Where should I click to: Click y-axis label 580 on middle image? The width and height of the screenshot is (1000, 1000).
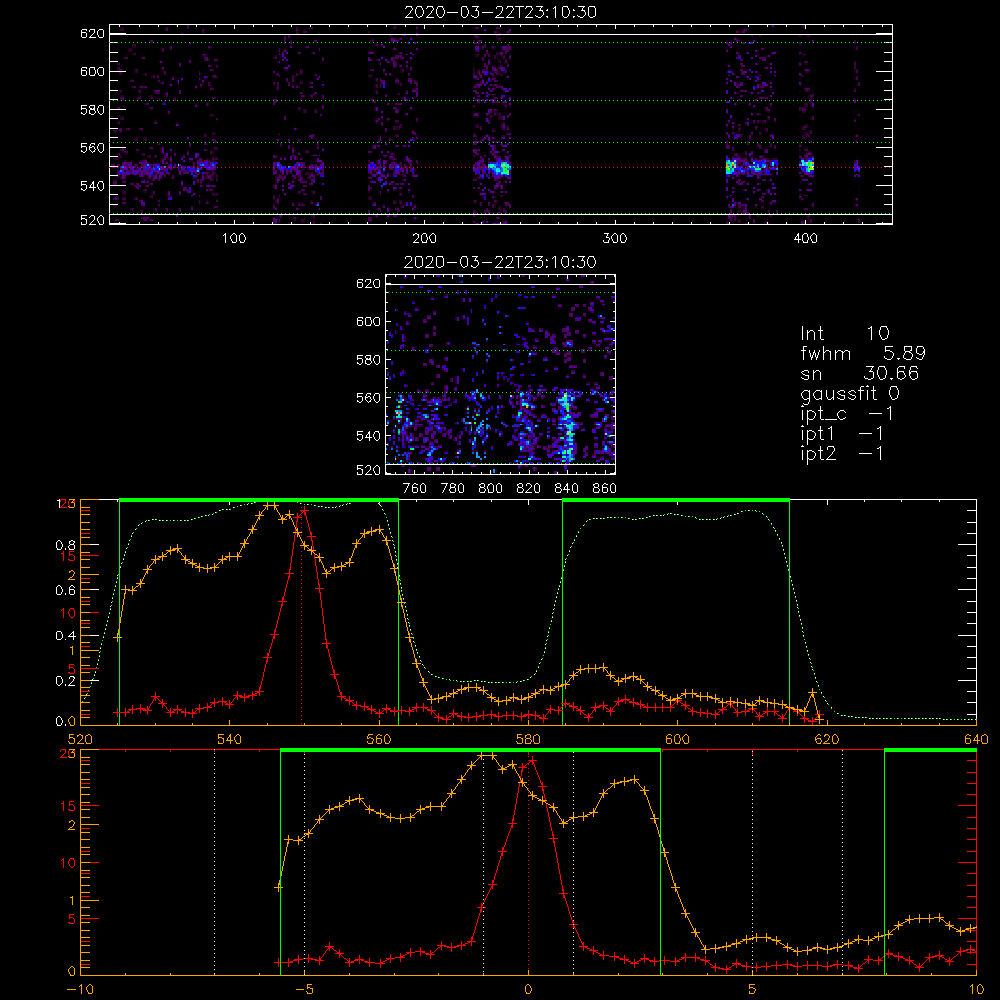click(x=368, y=360)
